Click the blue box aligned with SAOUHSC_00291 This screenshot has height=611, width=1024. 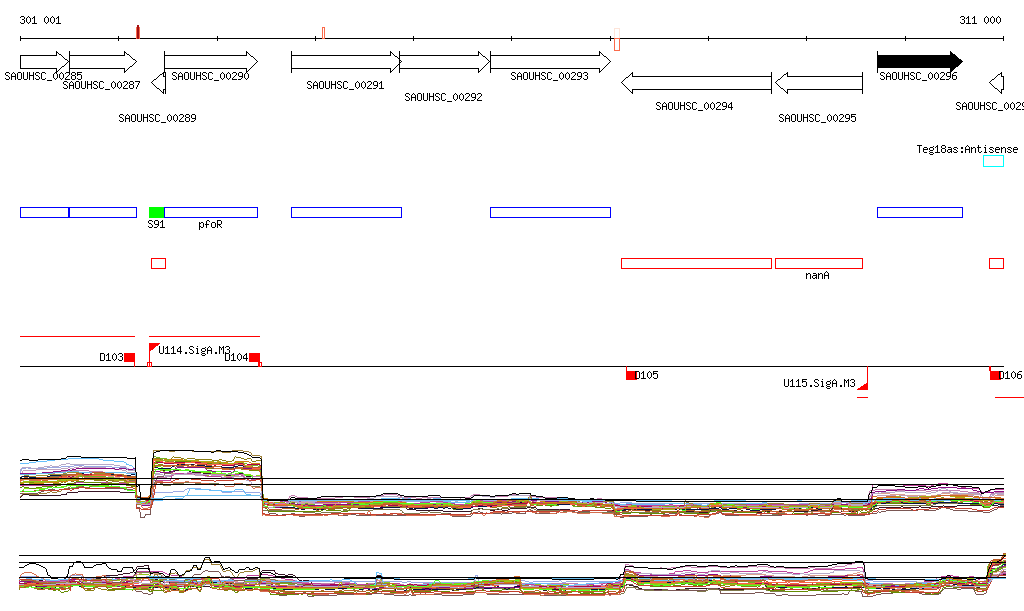click(346, 212)
